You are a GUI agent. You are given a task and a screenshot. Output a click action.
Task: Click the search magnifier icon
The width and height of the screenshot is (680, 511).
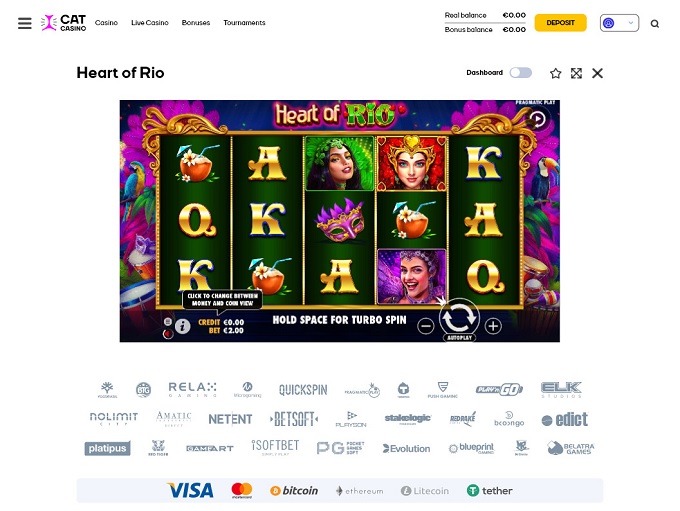[654, 23]
